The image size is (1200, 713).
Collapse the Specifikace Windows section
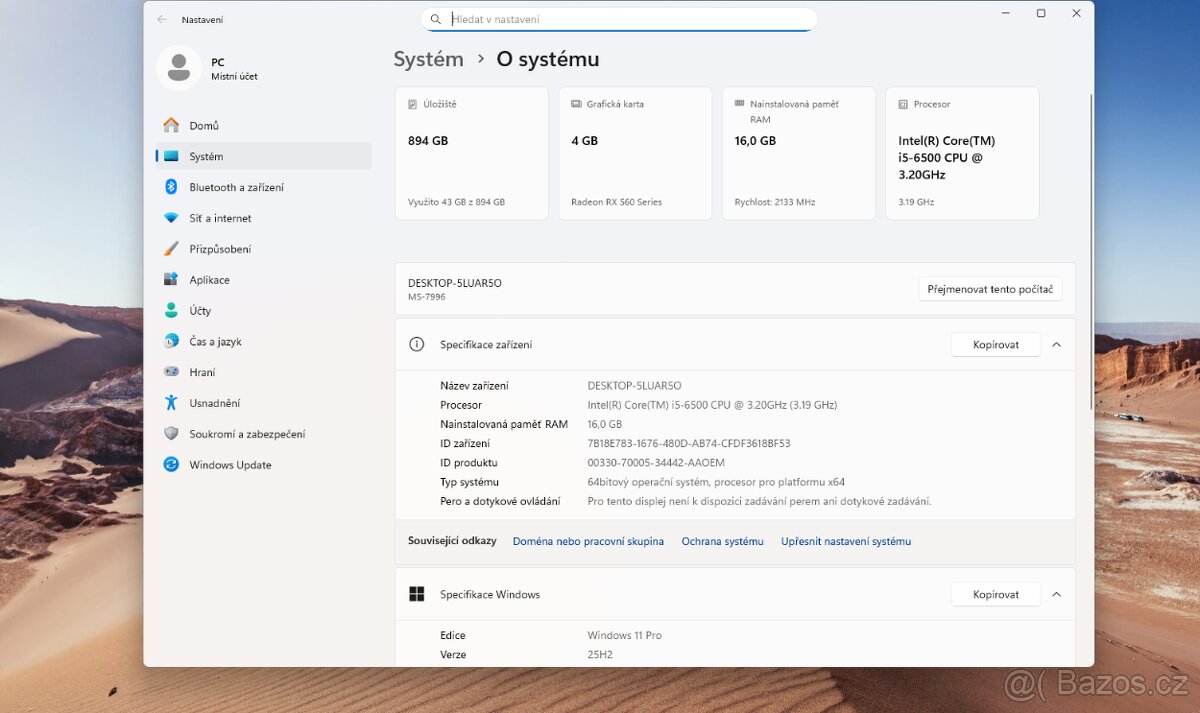[x=1056, y=594]
